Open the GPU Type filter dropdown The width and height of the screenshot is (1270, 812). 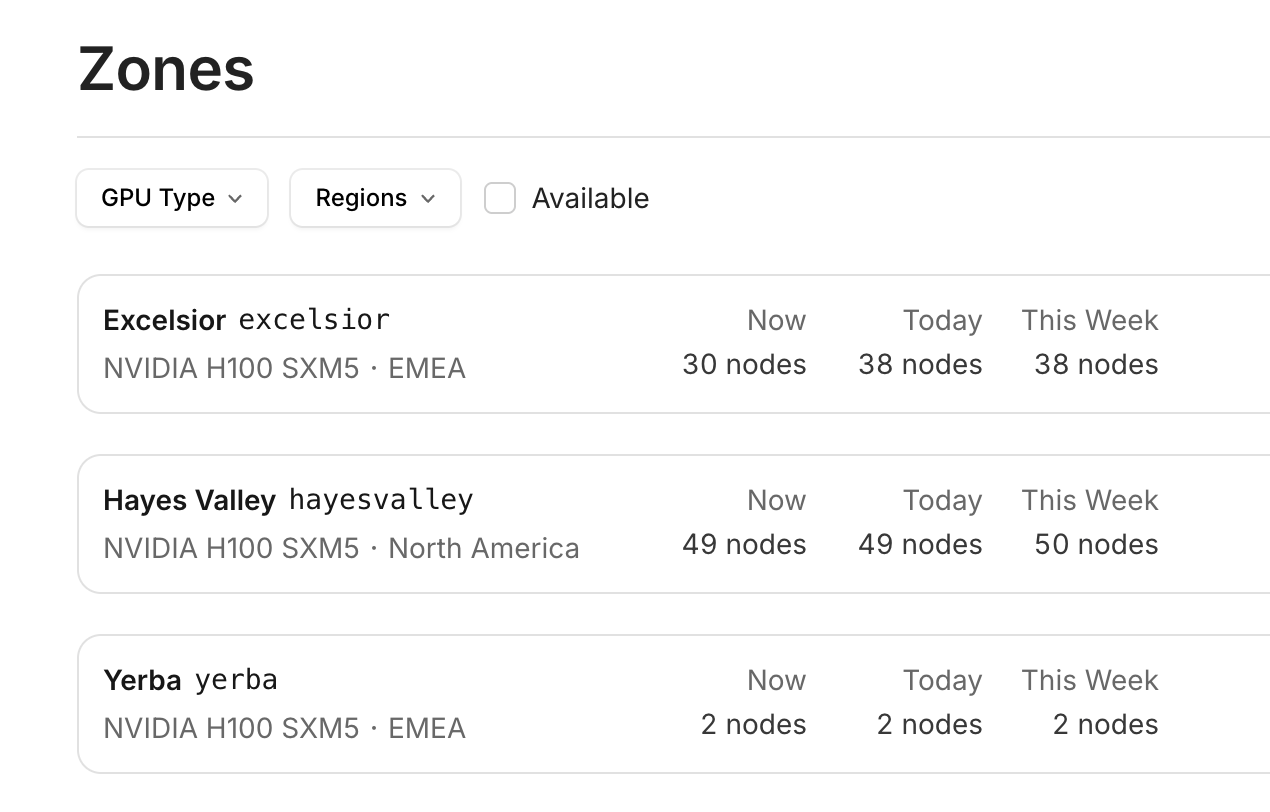coord(171,198)
